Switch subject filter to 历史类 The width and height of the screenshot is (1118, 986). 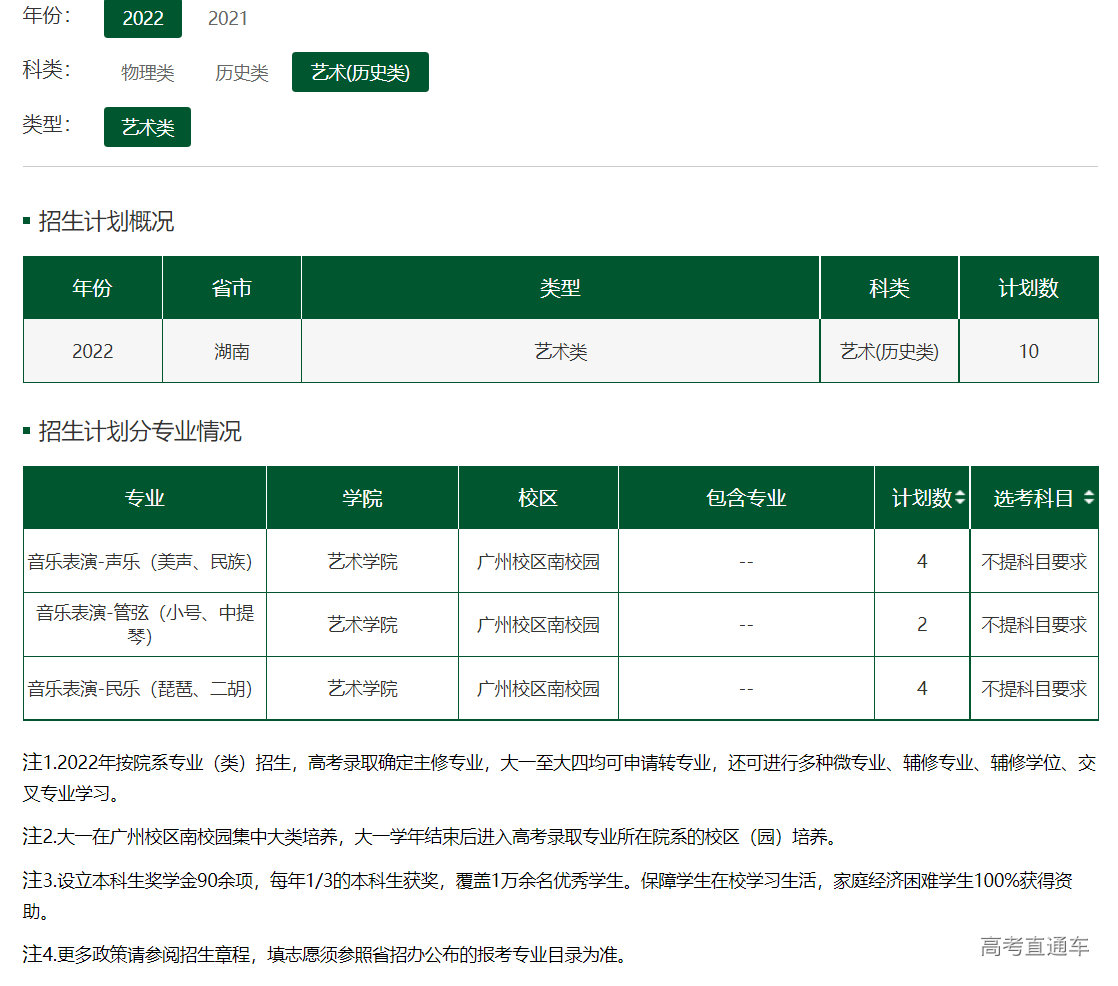point(240,72)
